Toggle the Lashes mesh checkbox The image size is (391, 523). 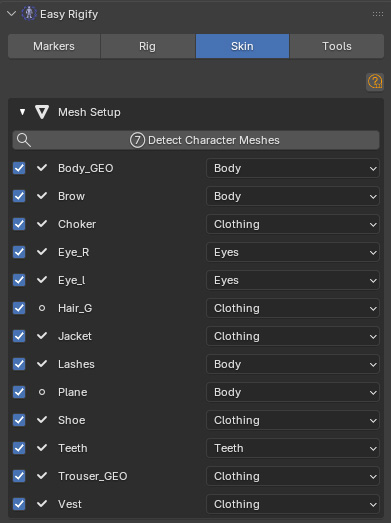click(19, 364)
